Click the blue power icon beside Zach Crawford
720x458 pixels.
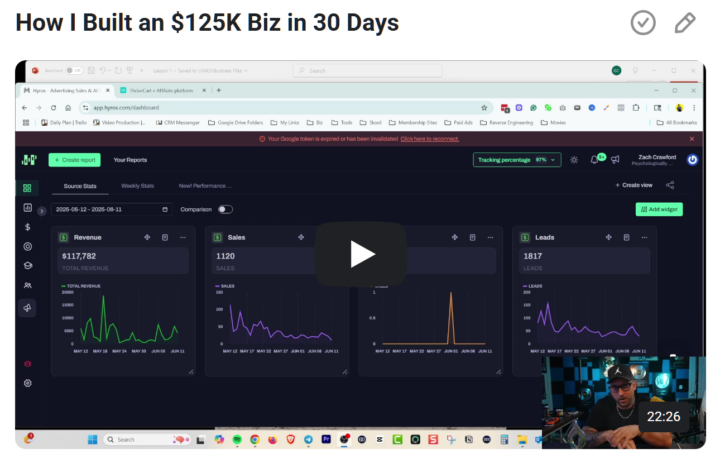tap(692, 159)
